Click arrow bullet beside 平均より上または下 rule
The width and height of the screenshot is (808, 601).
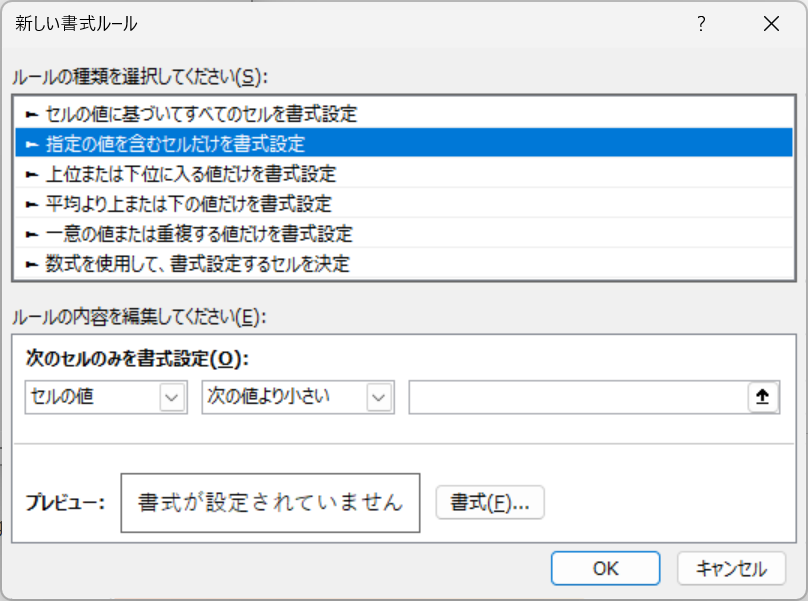click(32, 205)
